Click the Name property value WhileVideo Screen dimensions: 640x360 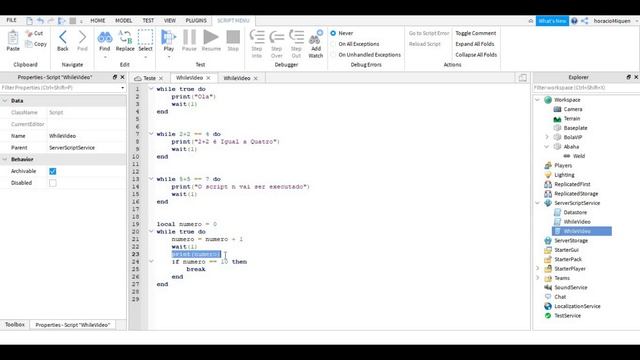62,136
